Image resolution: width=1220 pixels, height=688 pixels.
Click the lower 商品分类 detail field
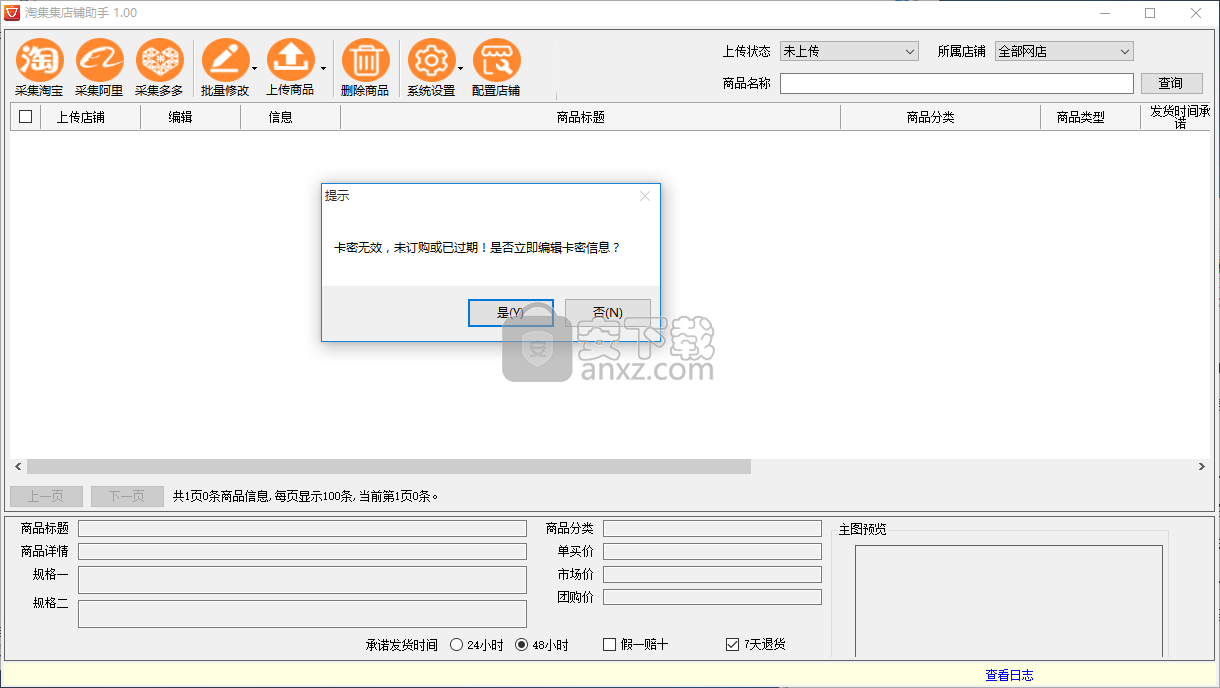(712, 528)
